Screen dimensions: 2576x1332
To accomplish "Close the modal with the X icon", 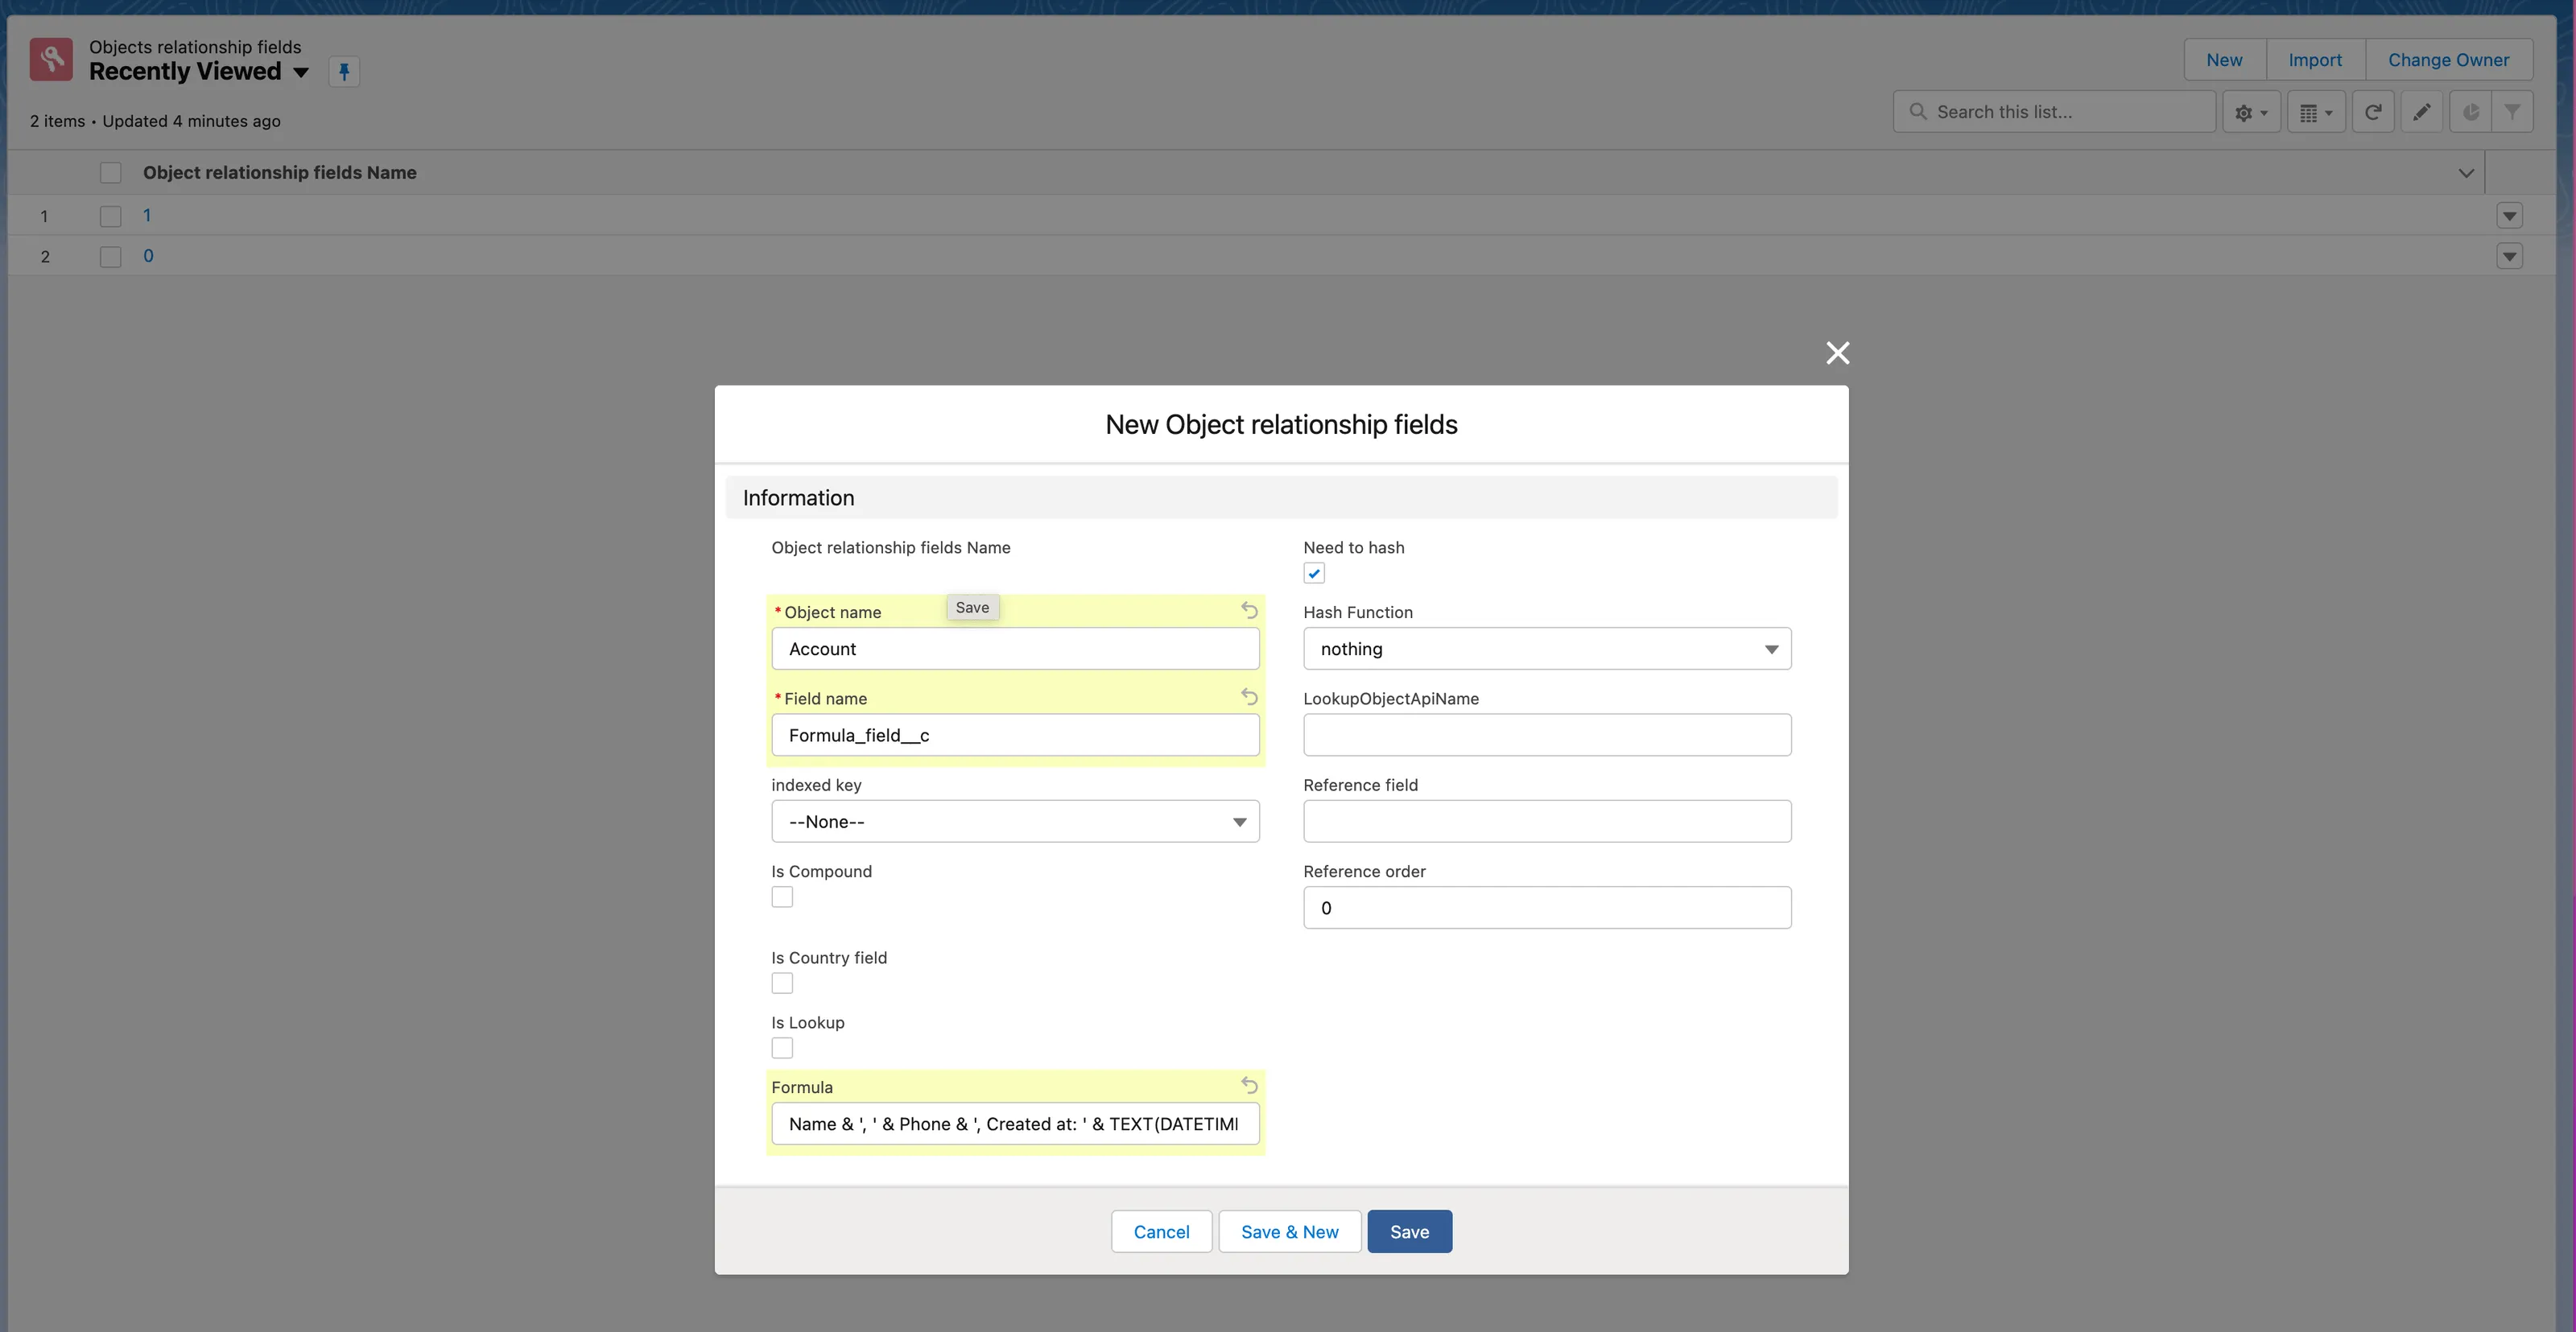I will click(1837, 353).
